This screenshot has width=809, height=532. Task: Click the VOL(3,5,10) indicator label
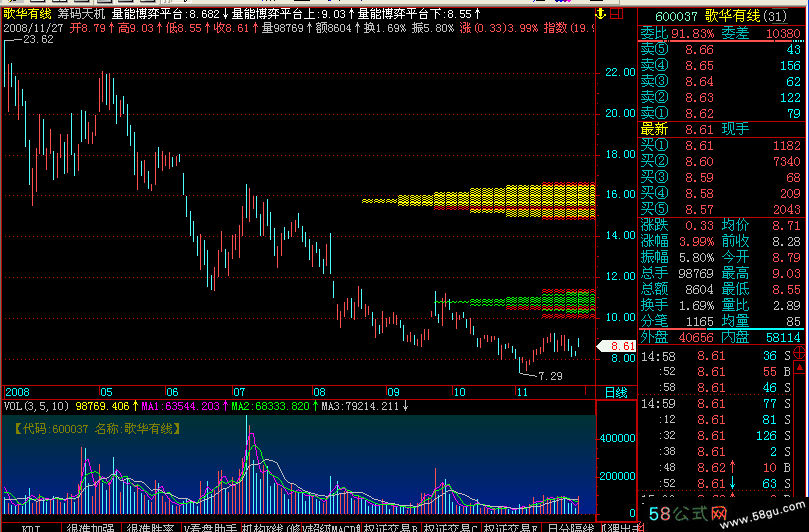[36, 406]
